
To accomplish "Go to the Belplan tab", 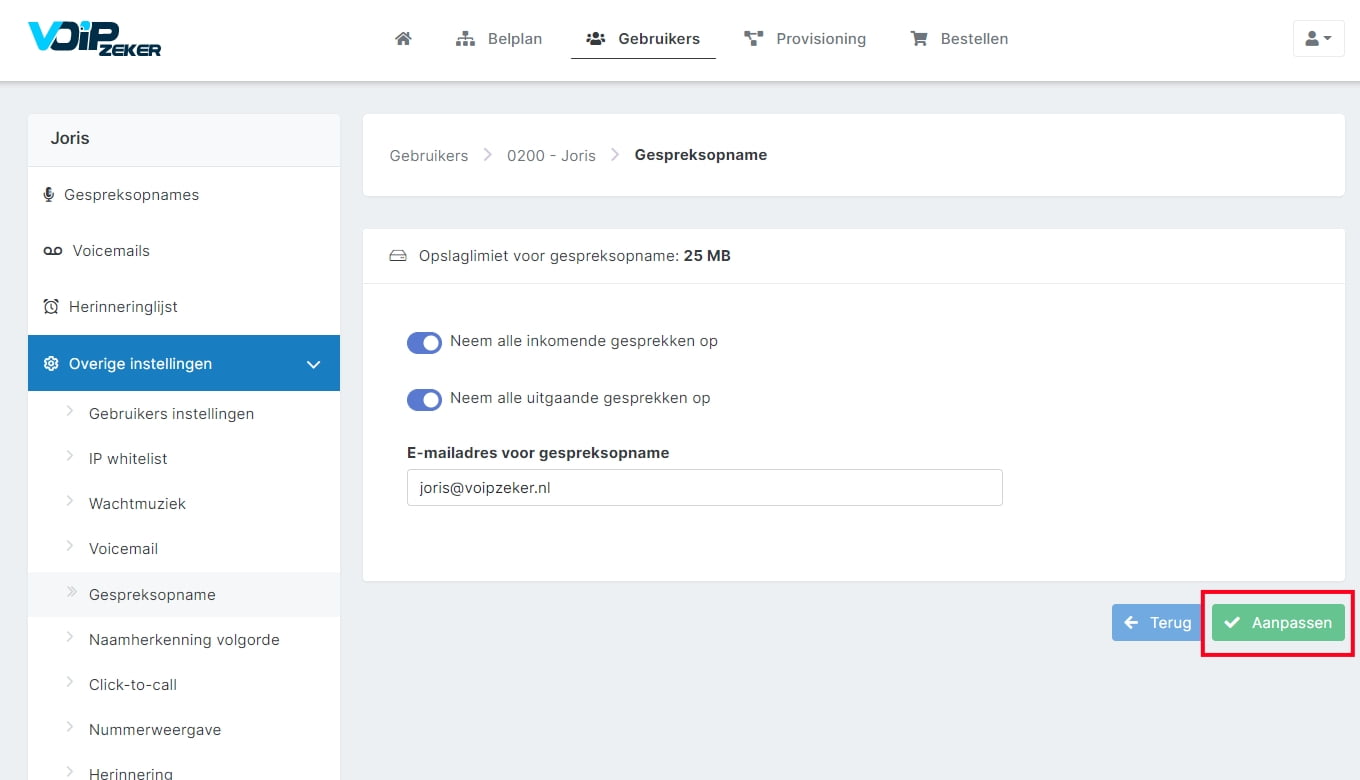I will [x=499, y=39].
